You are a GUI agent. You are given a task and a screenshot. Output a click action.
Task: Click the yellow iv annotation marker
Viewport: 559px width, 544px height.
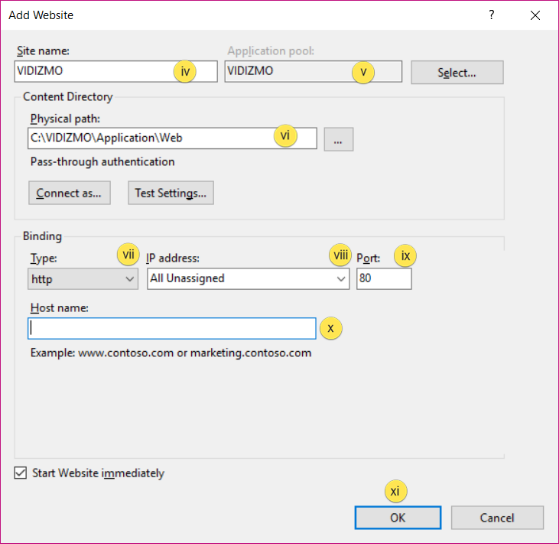coord(185,72)
